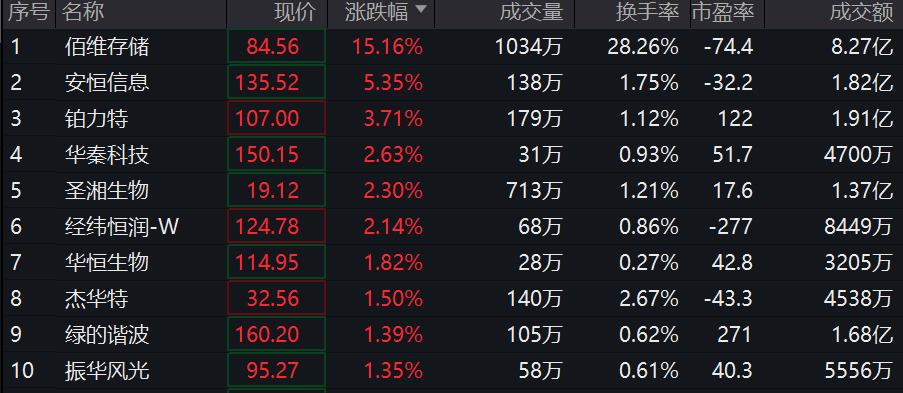This screenshot has width=903, height=393.
Task: Click the 成交额 column header
Action: point(862,12)
